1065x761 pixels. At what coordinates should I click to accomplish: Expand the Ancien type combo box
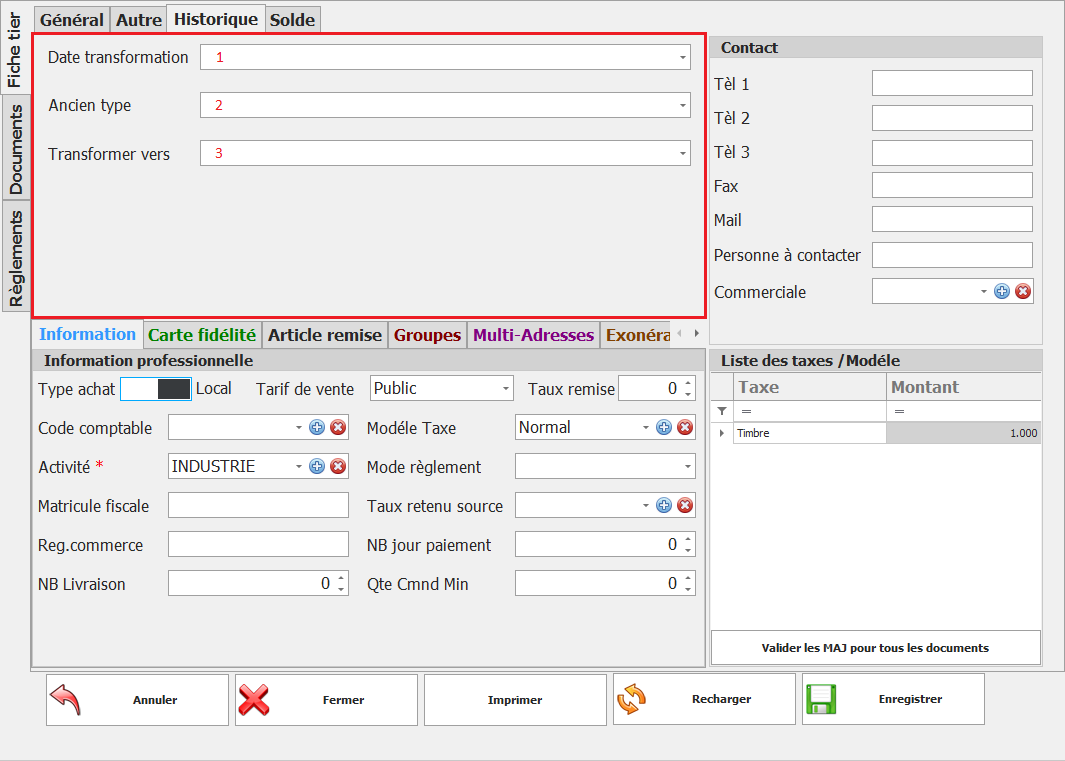coord(683,105)
